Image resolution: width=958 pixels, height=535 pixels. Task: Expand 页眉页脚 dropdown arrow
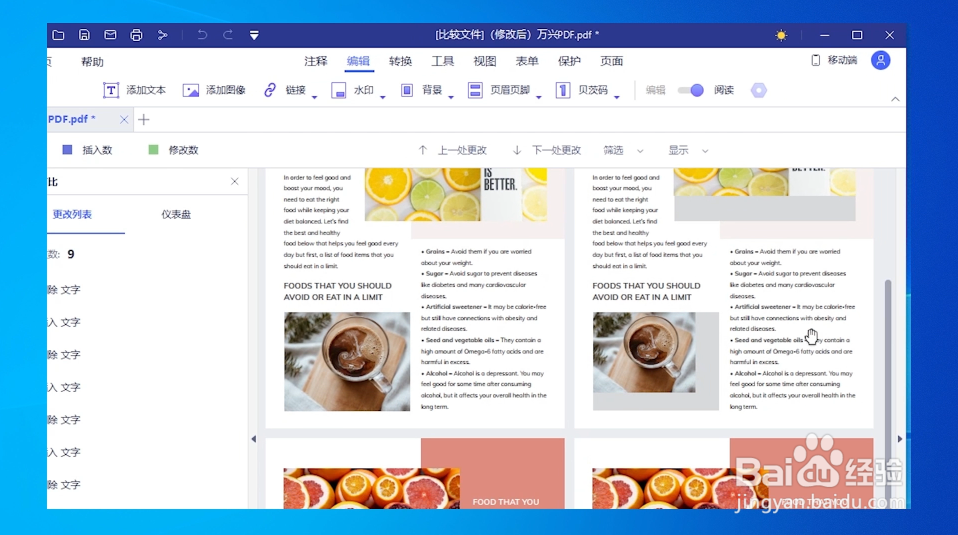click(539, 97)
